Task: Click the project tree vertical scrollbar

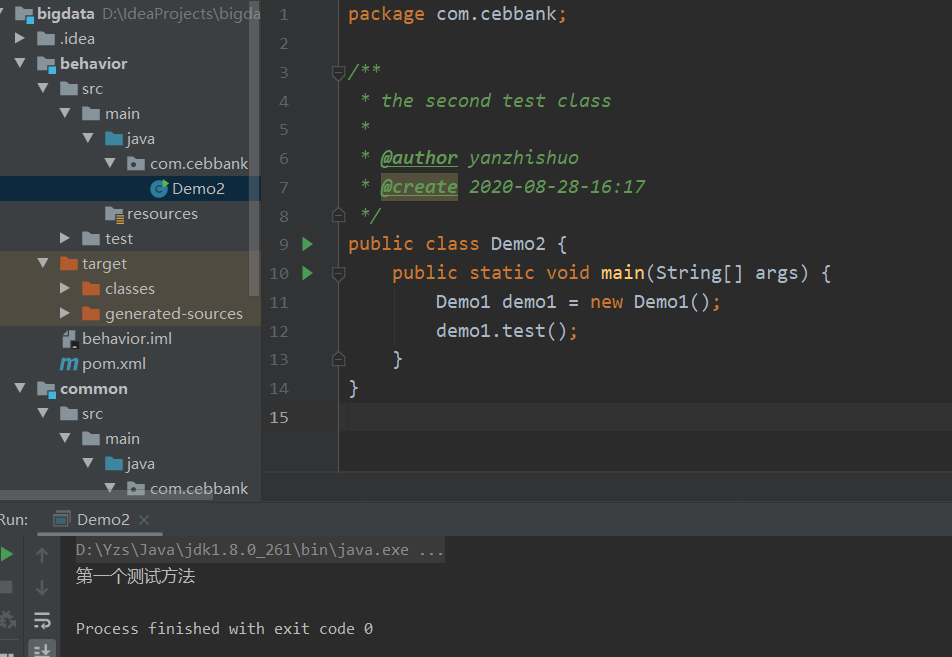Action: click(254, 151)
